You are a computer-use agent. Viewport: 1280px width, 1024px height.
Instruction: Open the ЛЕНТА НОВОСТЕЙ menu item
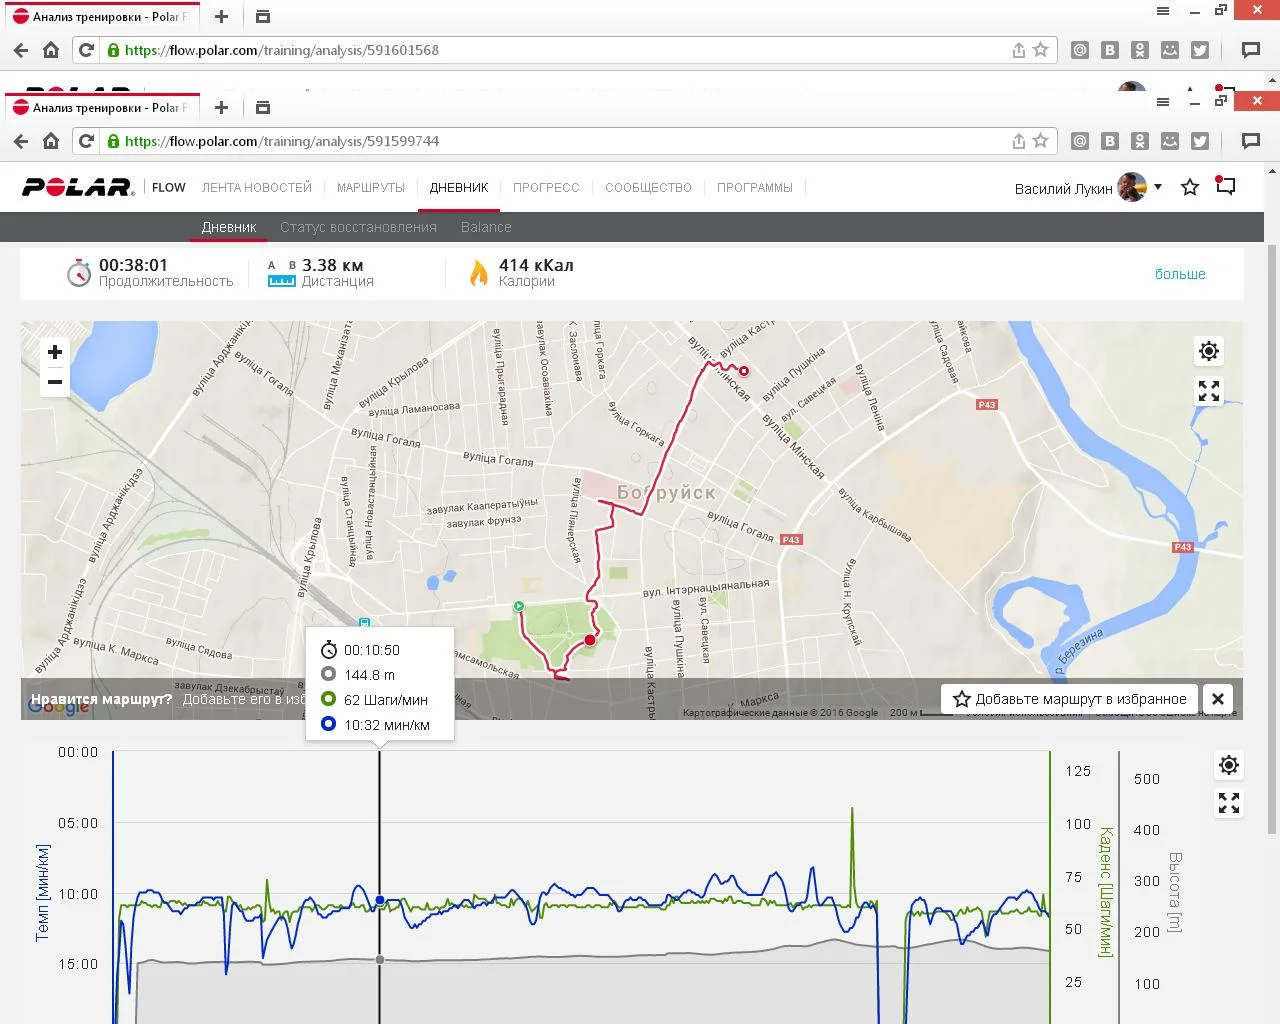(x=257, y=187)
